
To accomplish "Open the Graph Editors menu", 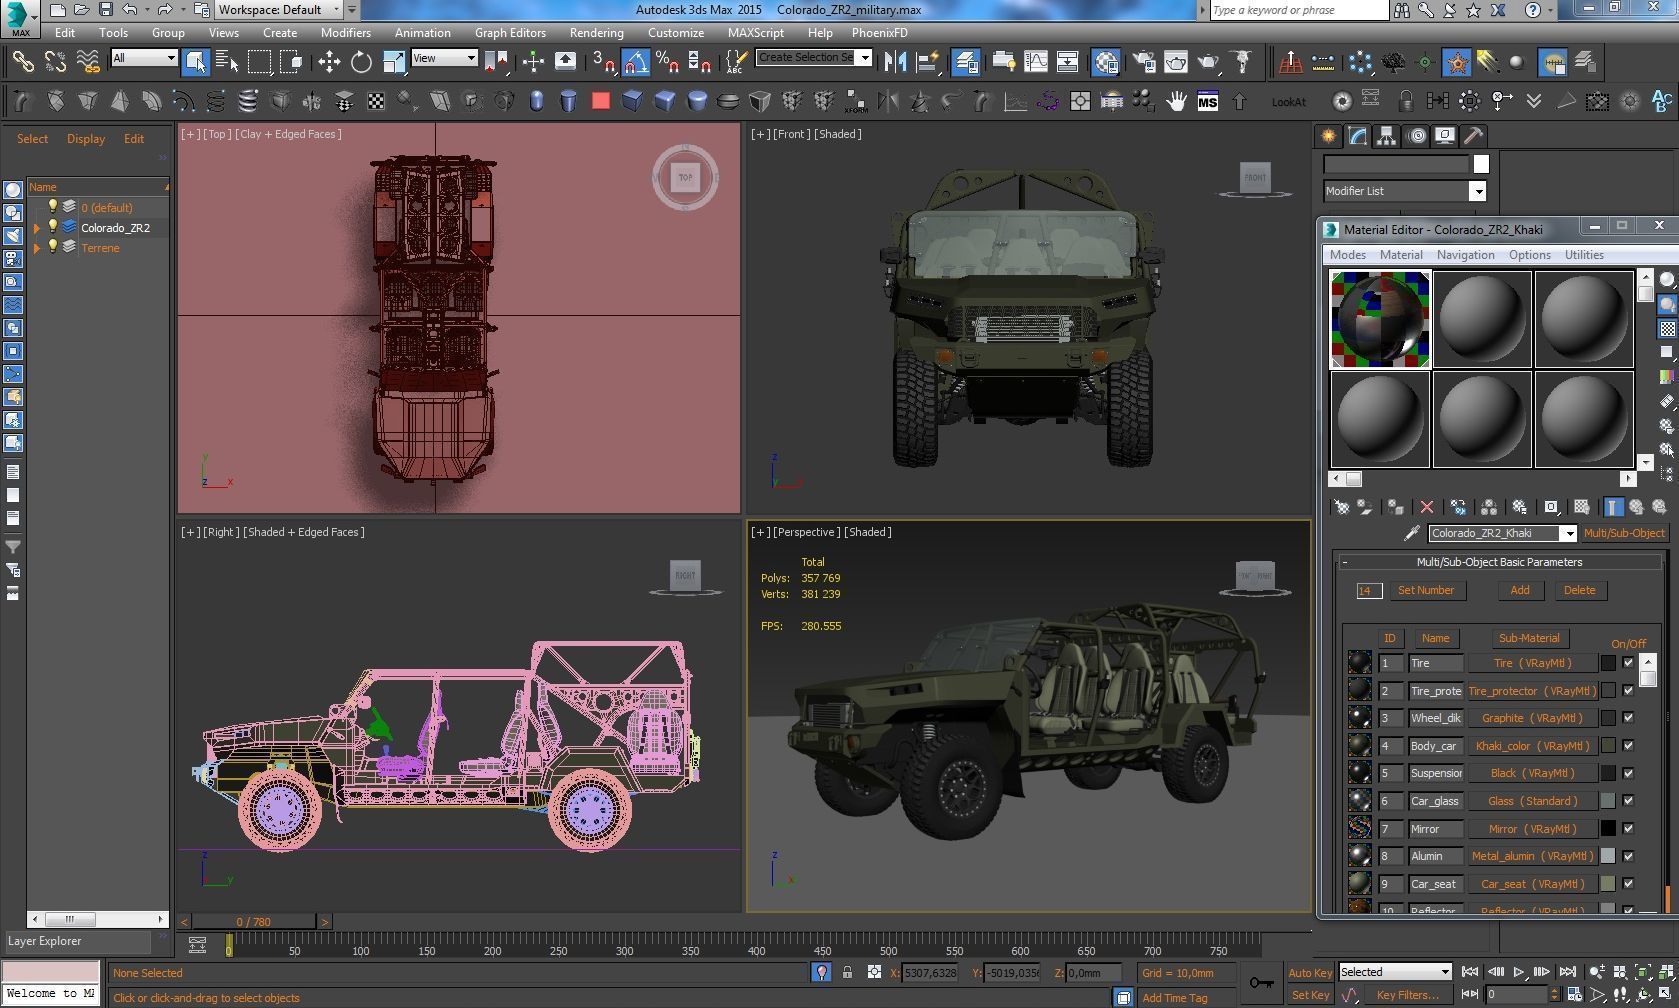I will pos(510,33).
